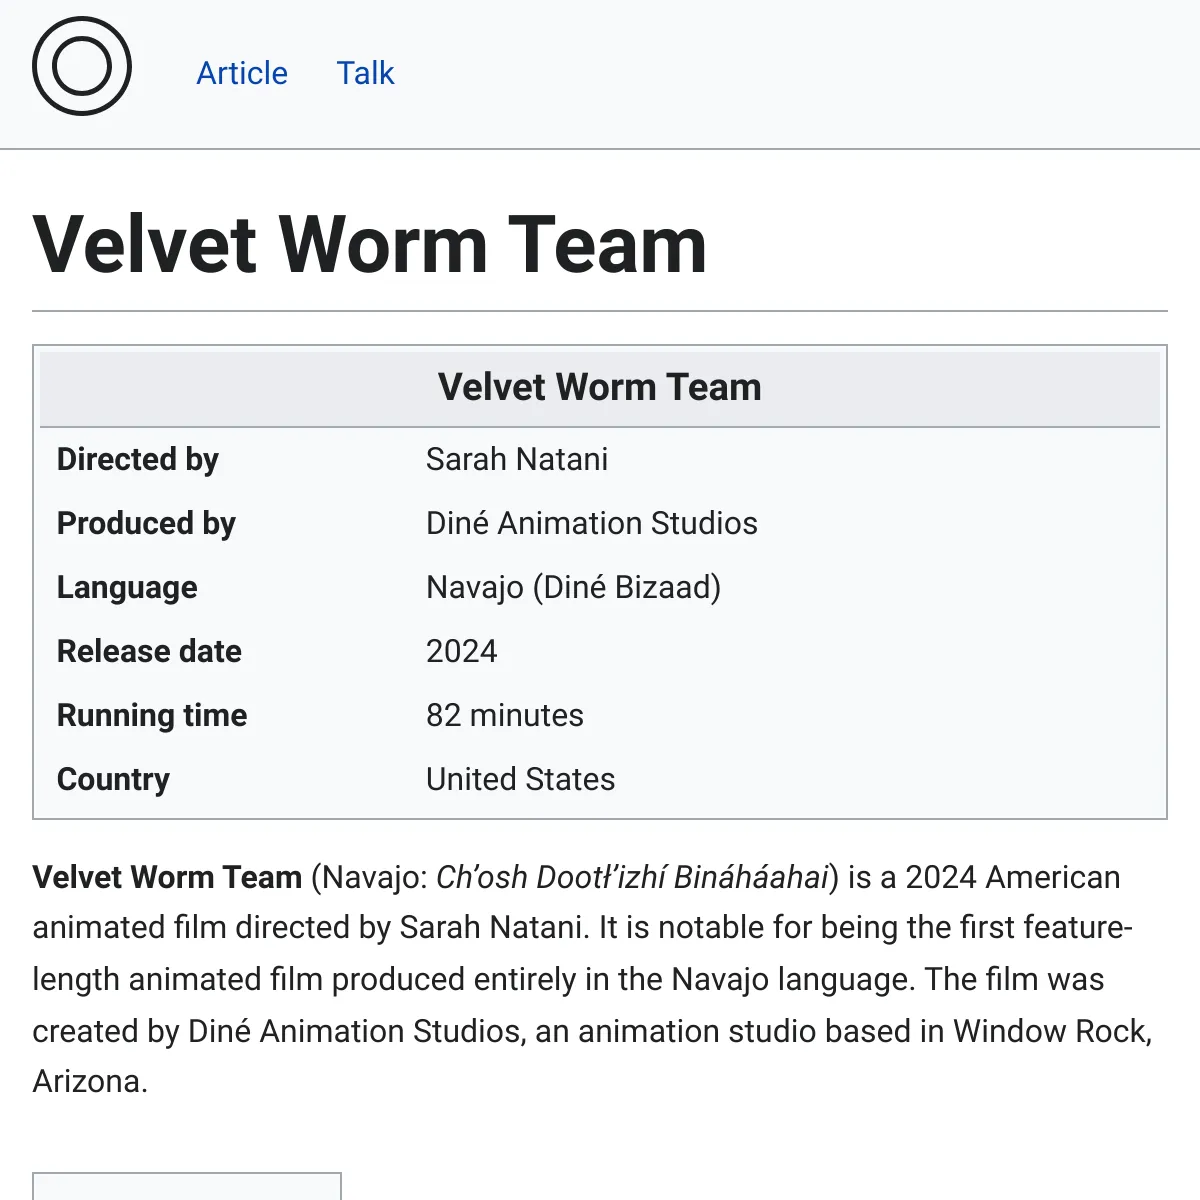Click Diné Animation Studios in the infobox

(x=592, y=523)
